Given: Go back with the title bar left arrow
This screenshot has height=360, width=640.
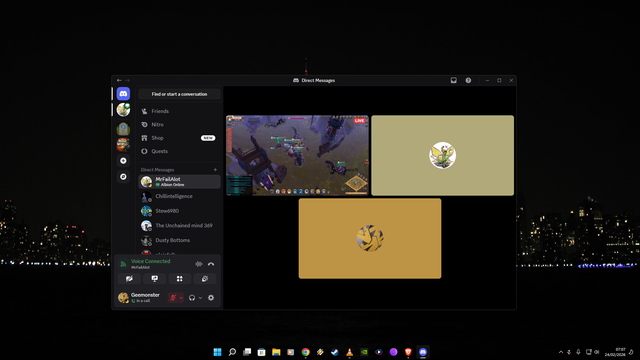Looking at the screenshot, I should pyautogui.click(x=119, y=80).
